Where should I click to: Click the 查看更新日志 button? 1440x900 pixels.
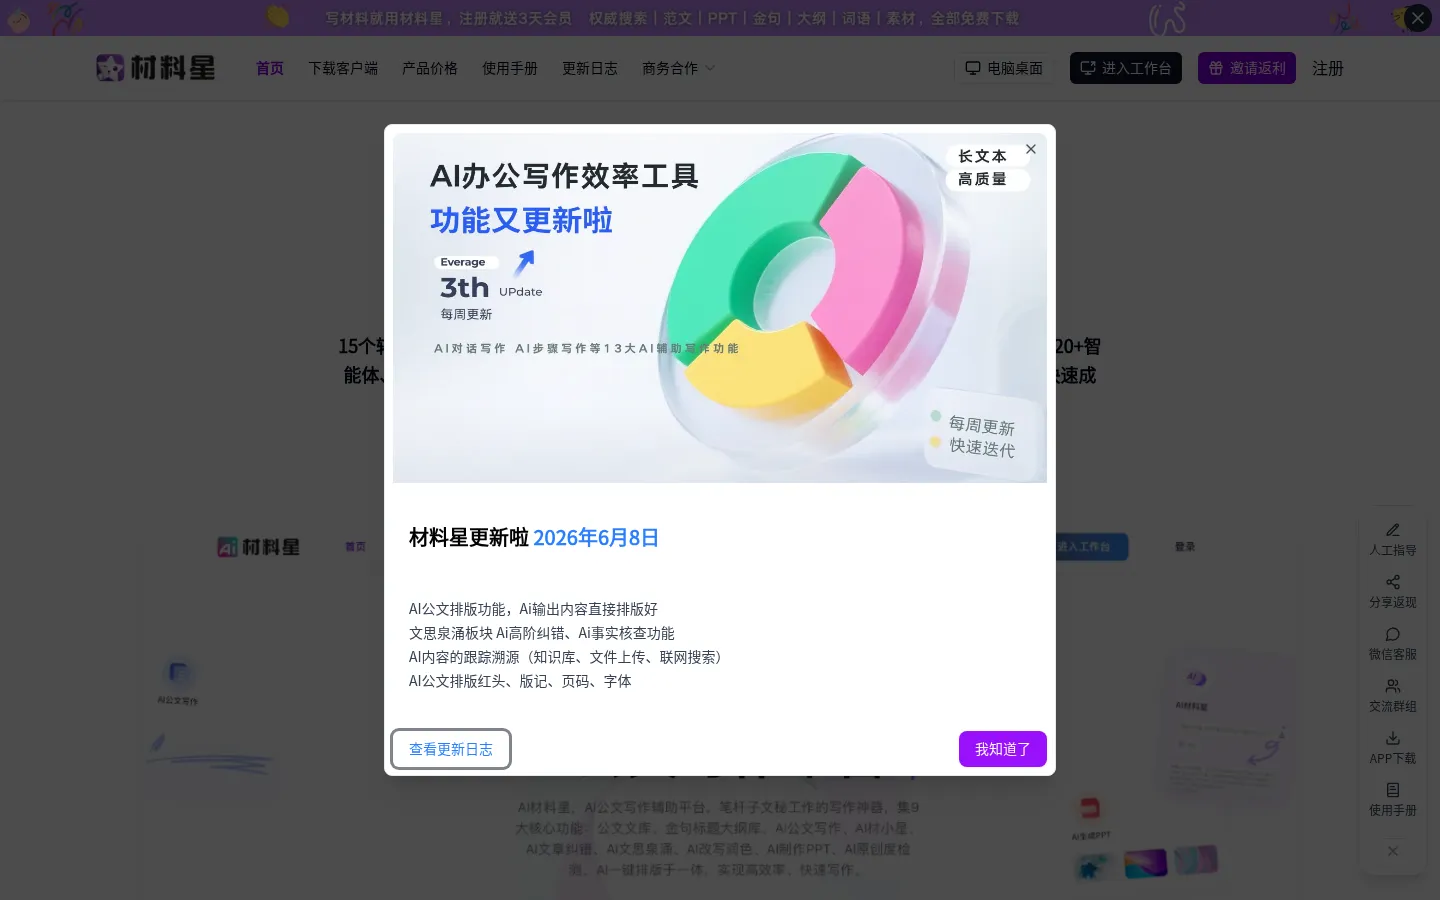pos(451,749)
